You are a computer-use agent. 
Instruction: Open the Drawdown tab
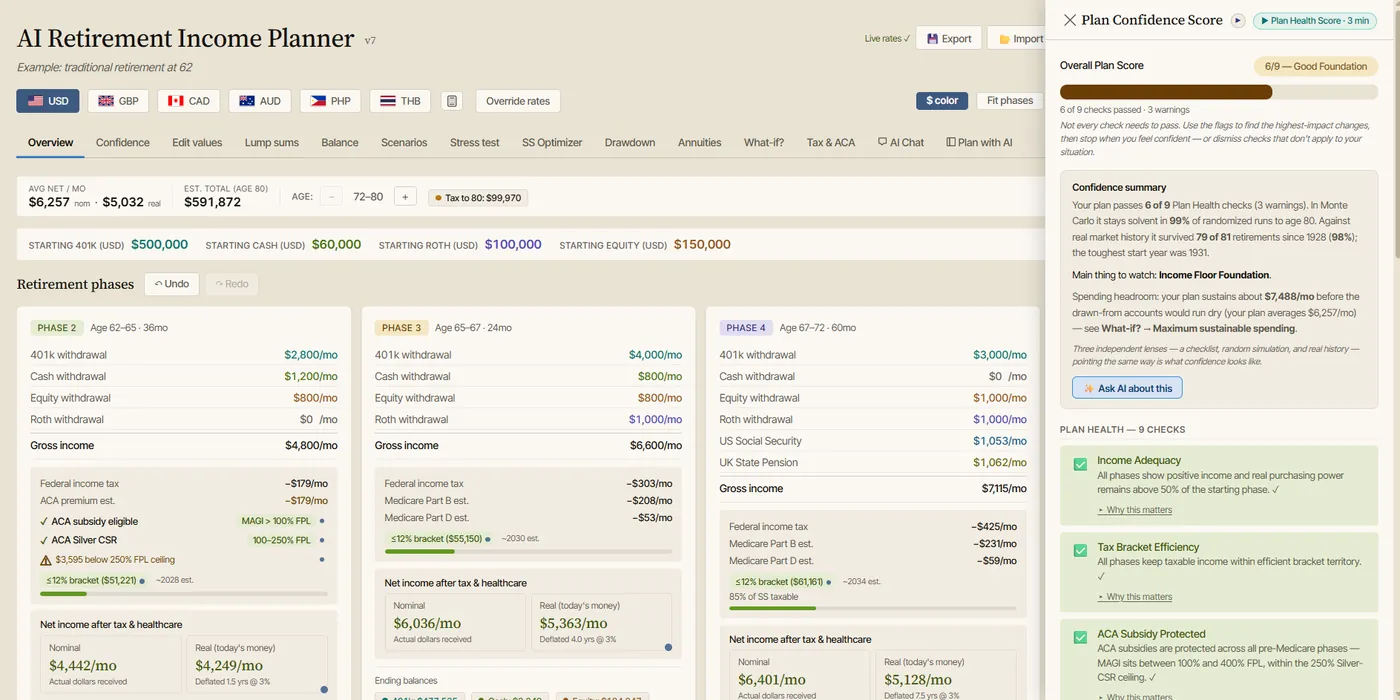tap(630, 143)
